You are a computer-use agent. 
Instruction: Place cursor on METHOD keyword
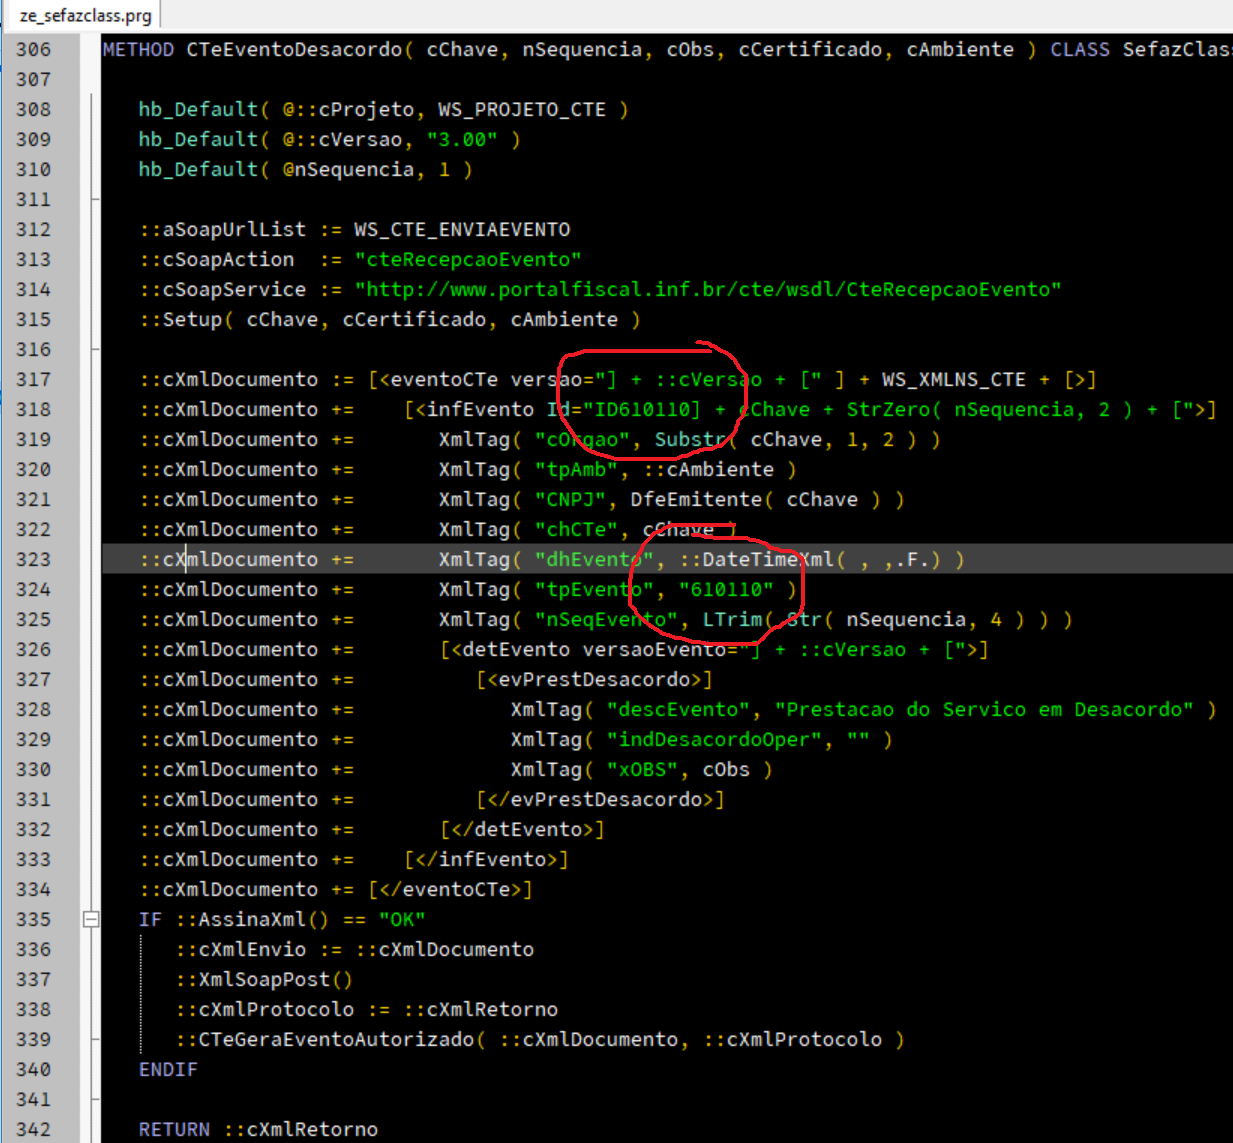click(x=138, y=49)
